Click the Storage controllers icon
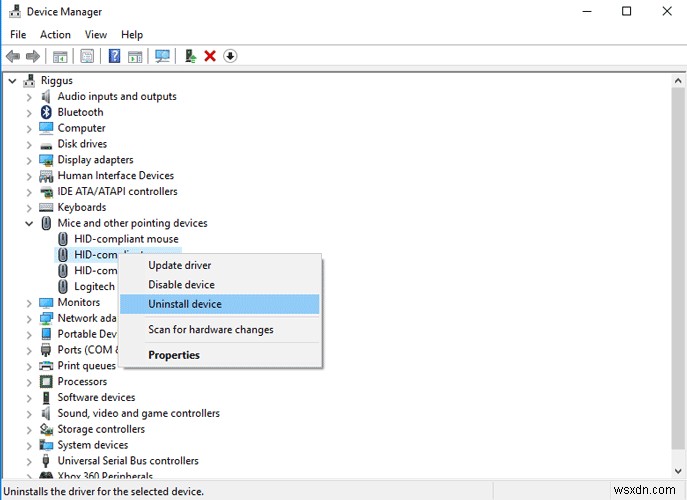 click(x=46, y=429)
